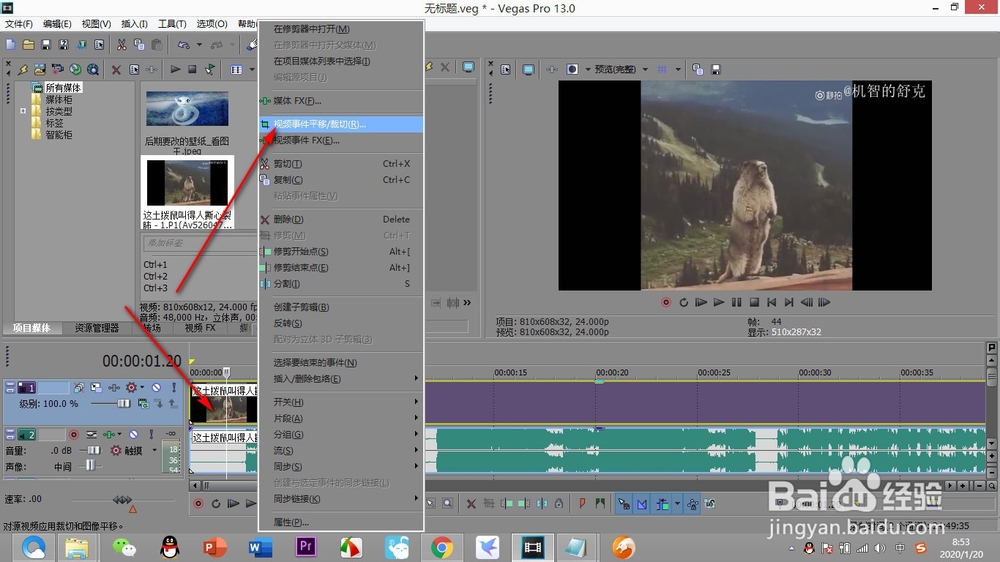Open the 触摸 automation mode dropdown
The width and height of the screenshot is (1000, 562).
[x=155, y=450]
